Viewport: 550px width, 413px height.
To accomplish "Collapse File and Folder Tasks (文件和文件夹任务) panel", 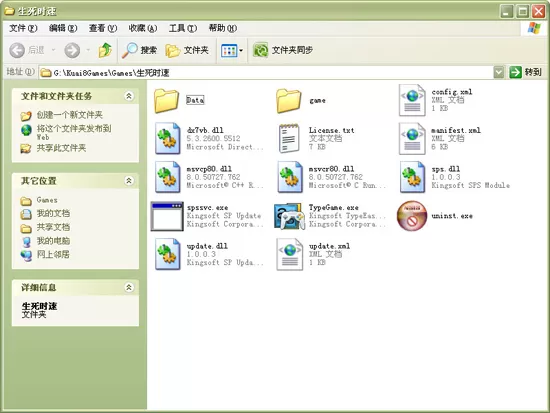I will 129,96.
